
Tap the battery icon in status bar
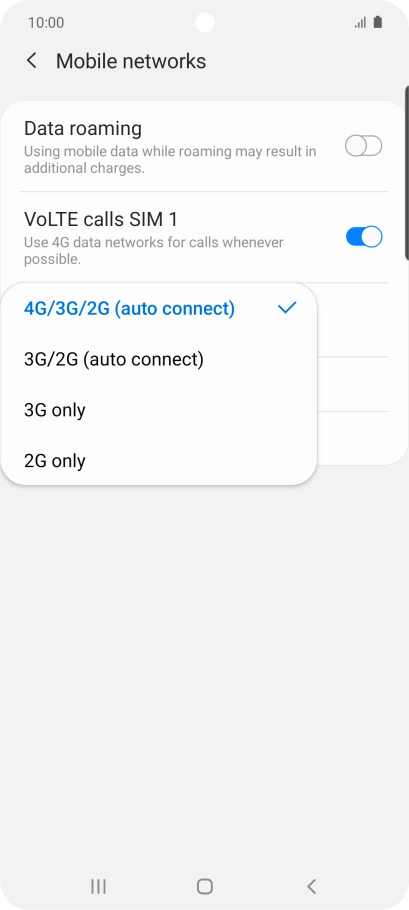pyautogui.click(x=378, y=23)
